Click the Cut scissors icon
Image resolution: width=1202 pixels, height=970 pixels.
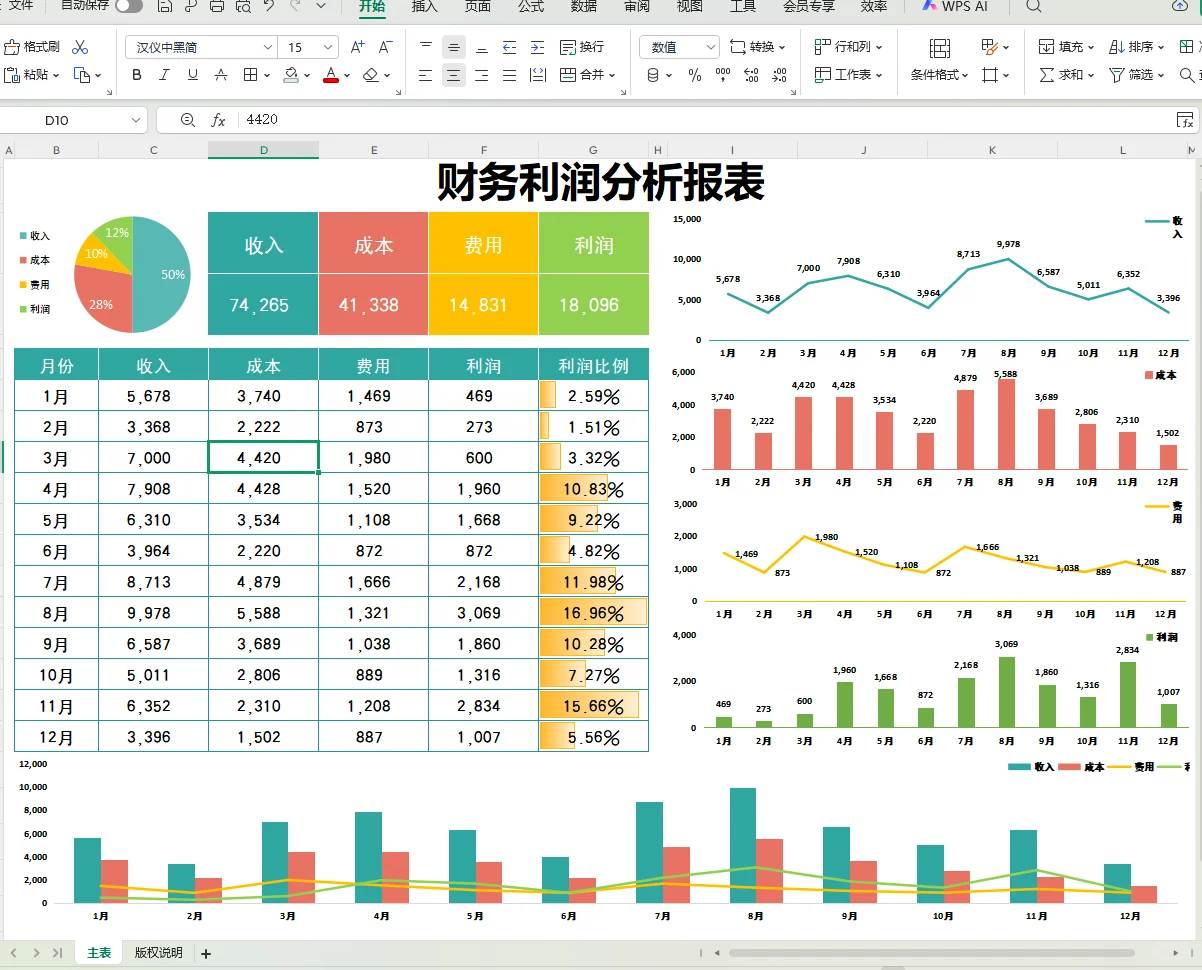point(81,47)
